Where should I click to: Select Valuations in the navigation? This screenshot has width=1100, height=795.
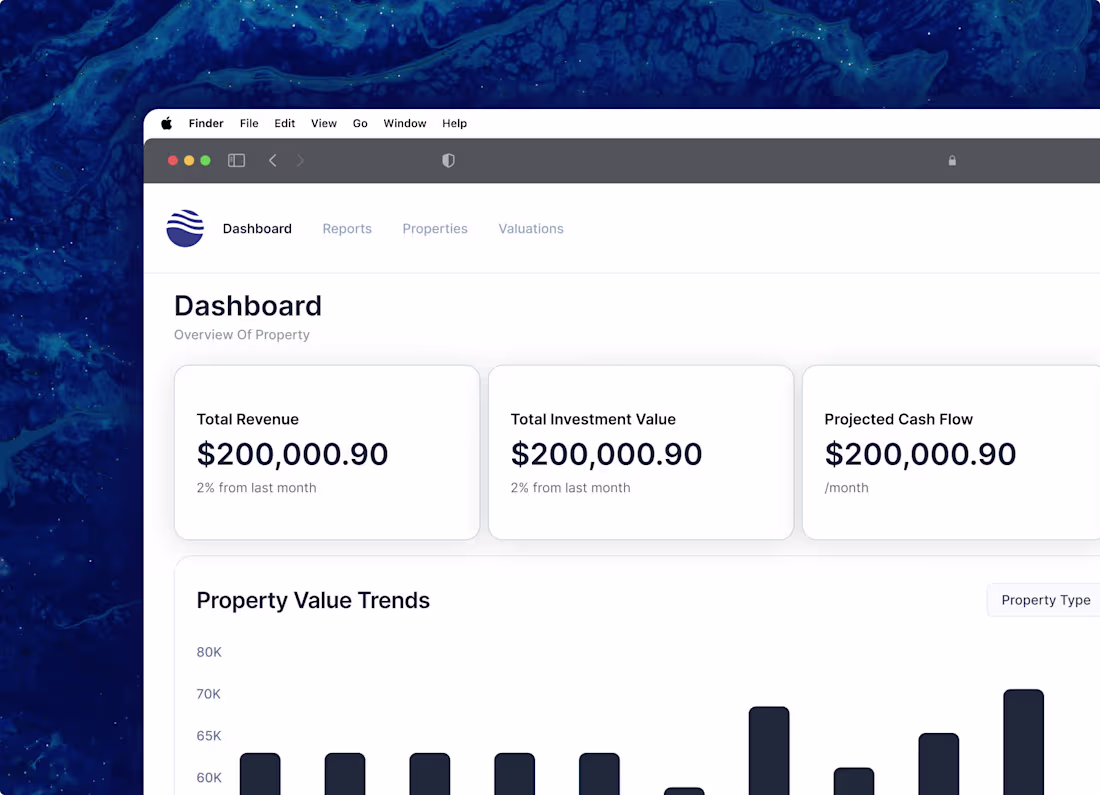click(x=531, y=228)
